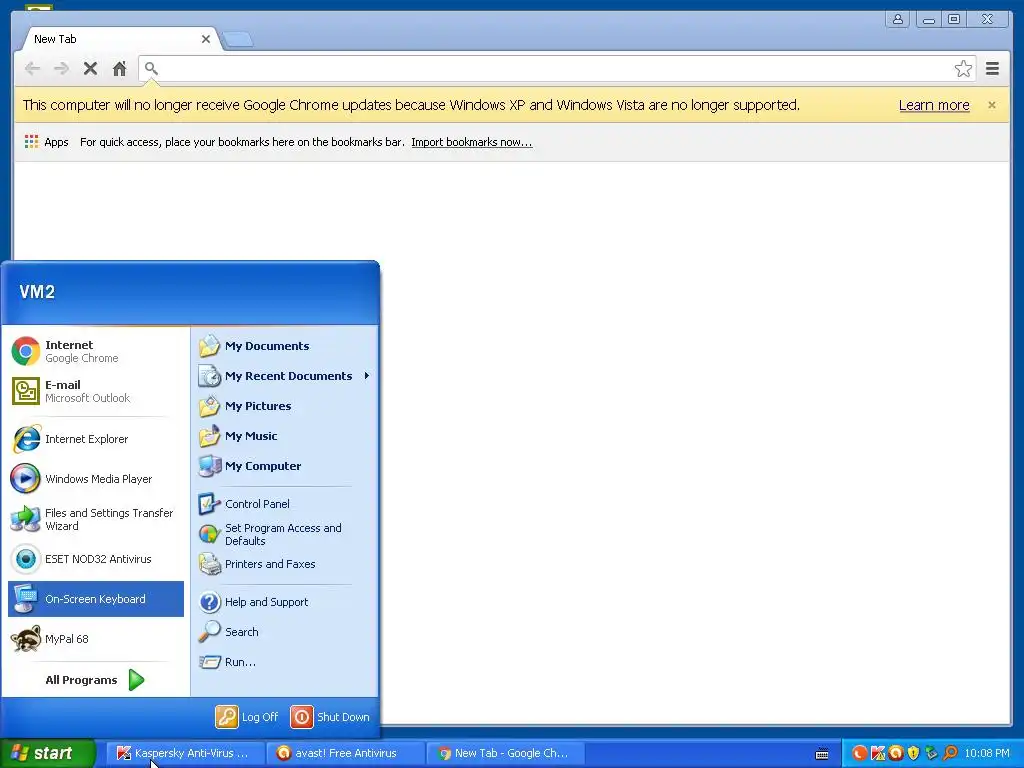This screenshot has height=768, width=1024.
Task: Open ESET NOD32 Antivirus
Action: click(x=96, y=559)
